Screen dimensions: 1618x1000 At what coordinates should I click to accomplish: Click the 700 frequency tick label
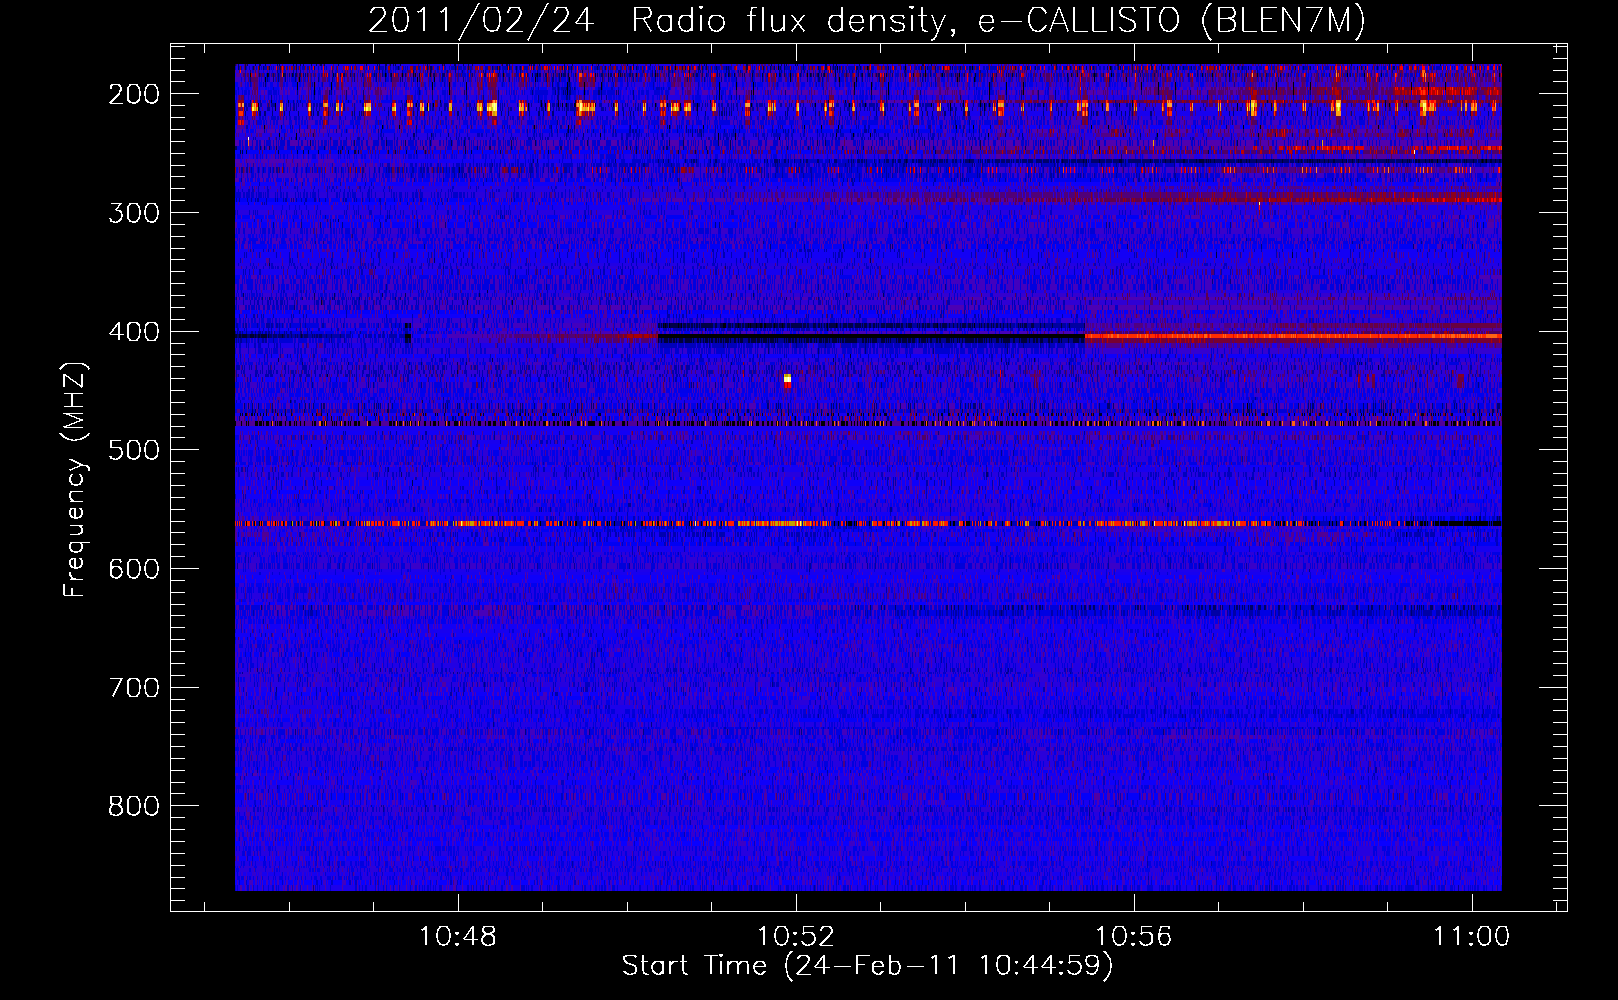(x=134, y=688)
